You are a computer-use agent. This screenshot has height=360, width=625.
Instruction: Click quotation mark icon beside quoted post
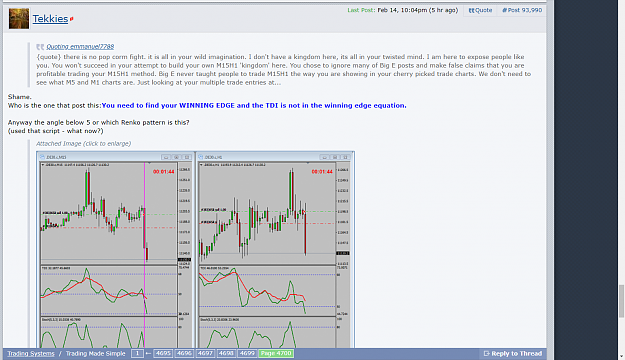[x=40, y=47]
